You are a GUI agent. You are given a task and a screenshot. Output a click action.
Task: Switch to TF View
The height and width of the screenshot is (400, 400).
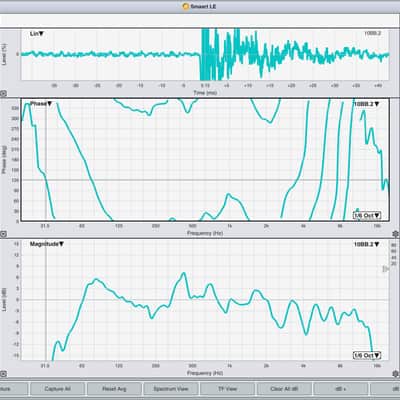pos(227,389)
